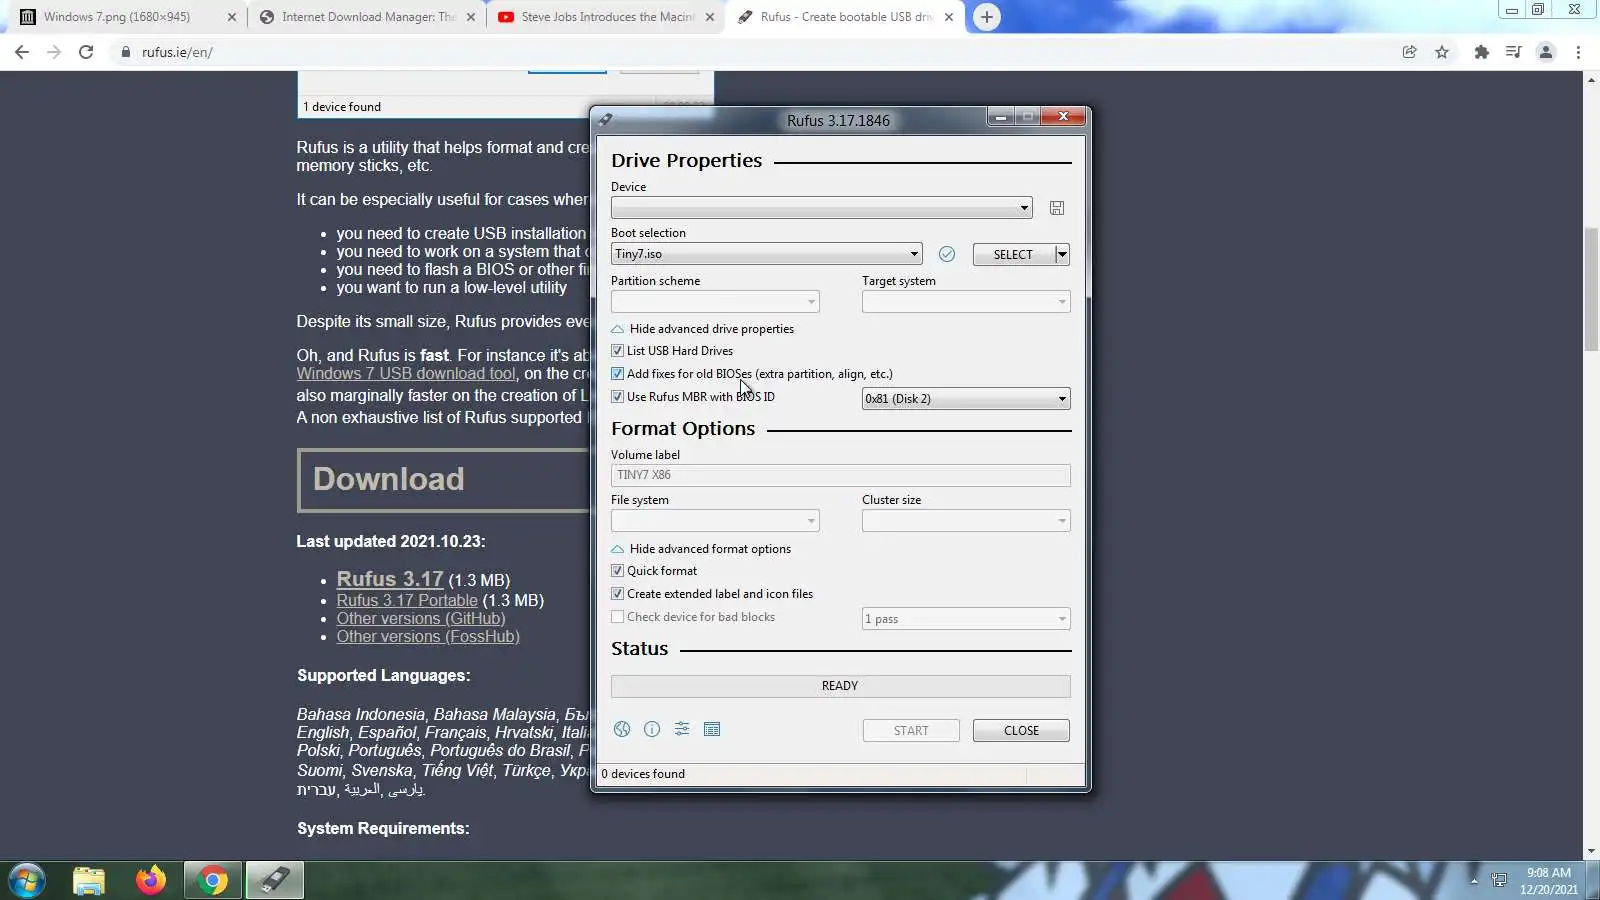Click the Volume label field TINY7 X86
Image resolution: width=1600 pixels, height=900 pixels.
point(840,475)
